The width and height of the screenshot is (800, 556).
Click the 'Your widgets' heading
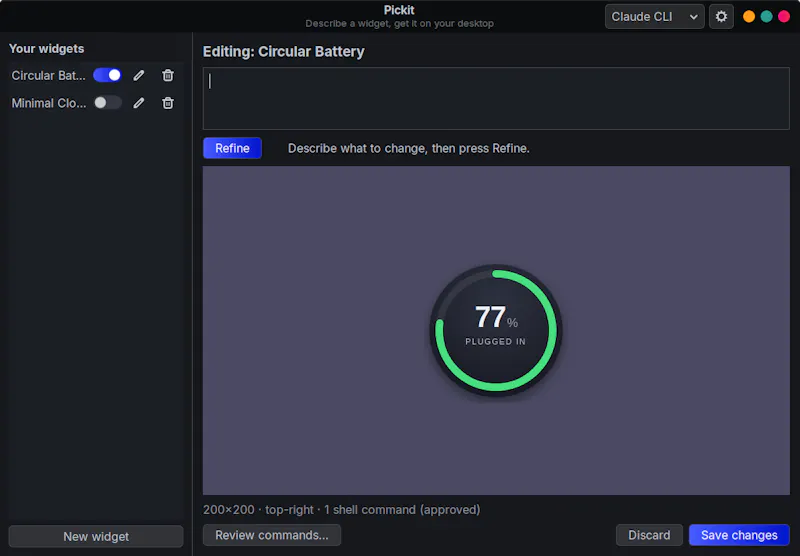pyautogui.click(x=46, y=48)
